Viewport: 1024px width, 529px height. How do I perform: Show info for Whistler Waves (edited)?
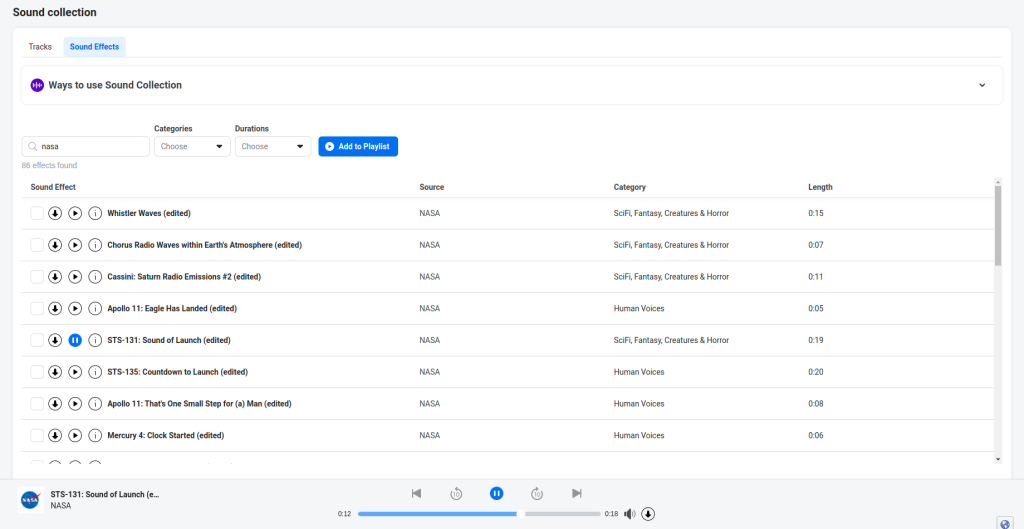pos(95,213)
